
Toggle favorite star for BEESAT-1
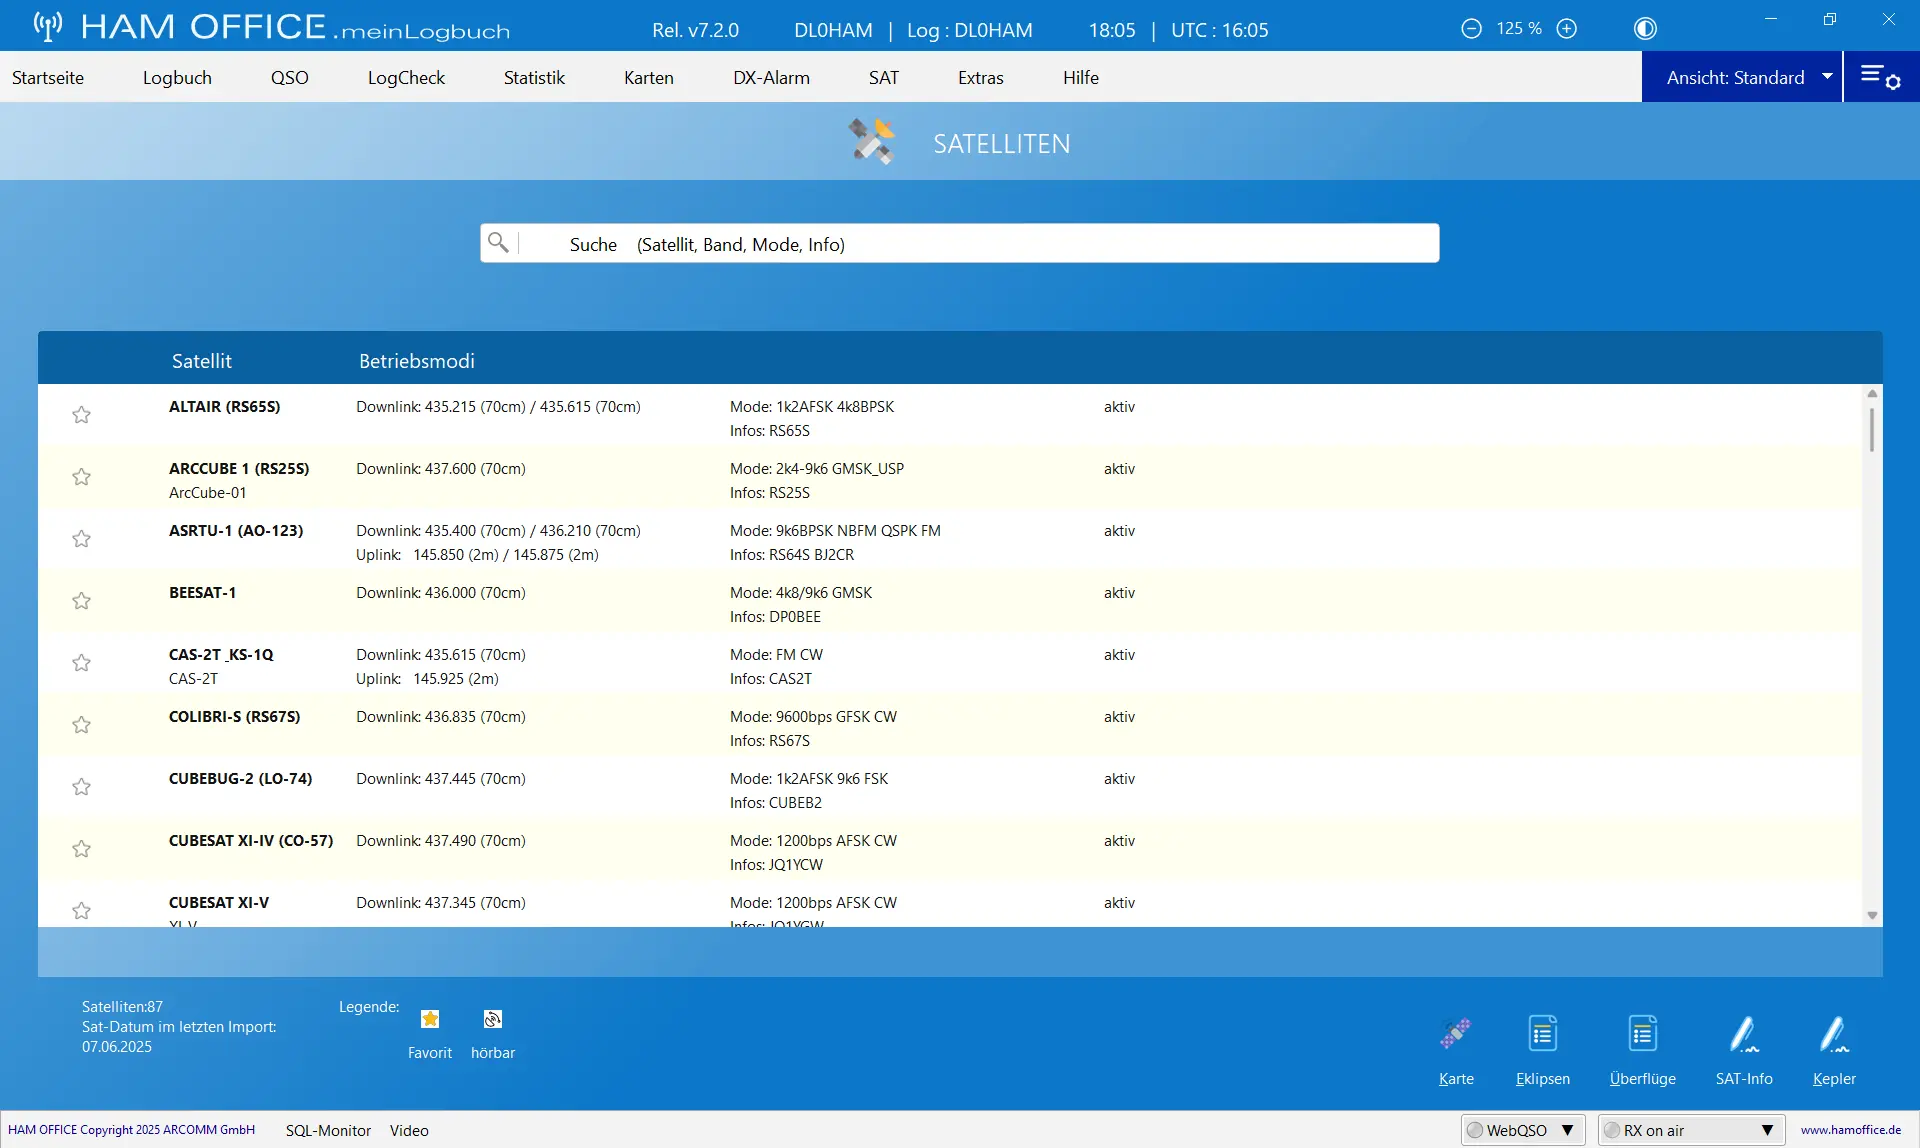(x=82, y=601)
